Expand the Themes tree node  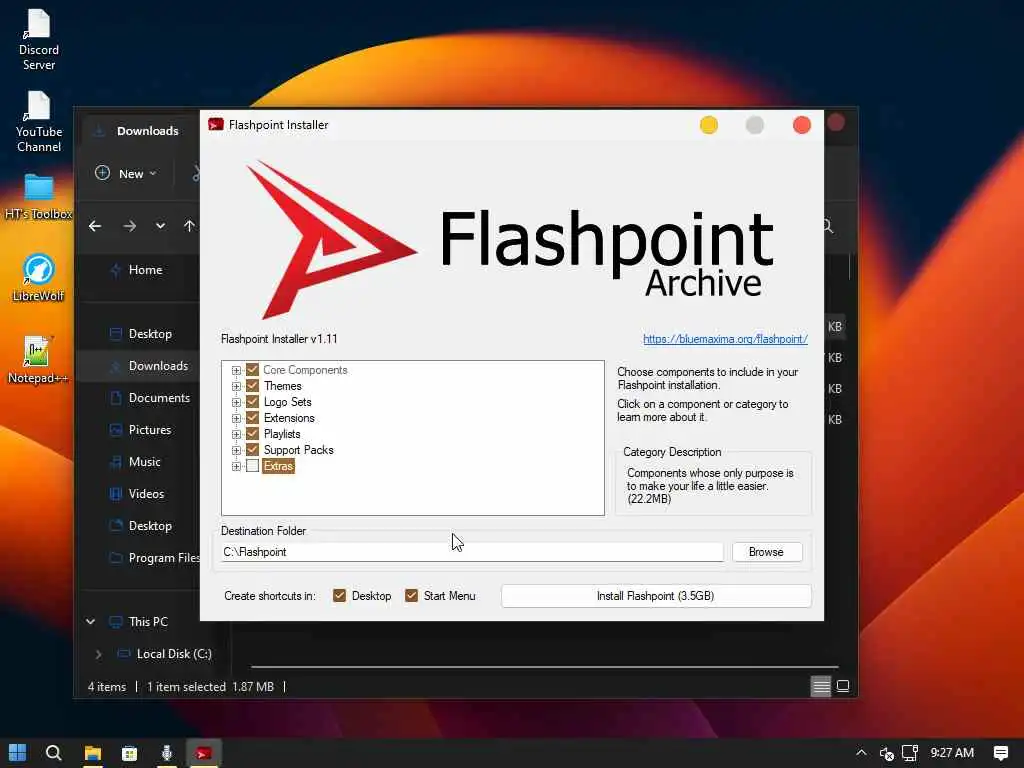click(236, 386)
